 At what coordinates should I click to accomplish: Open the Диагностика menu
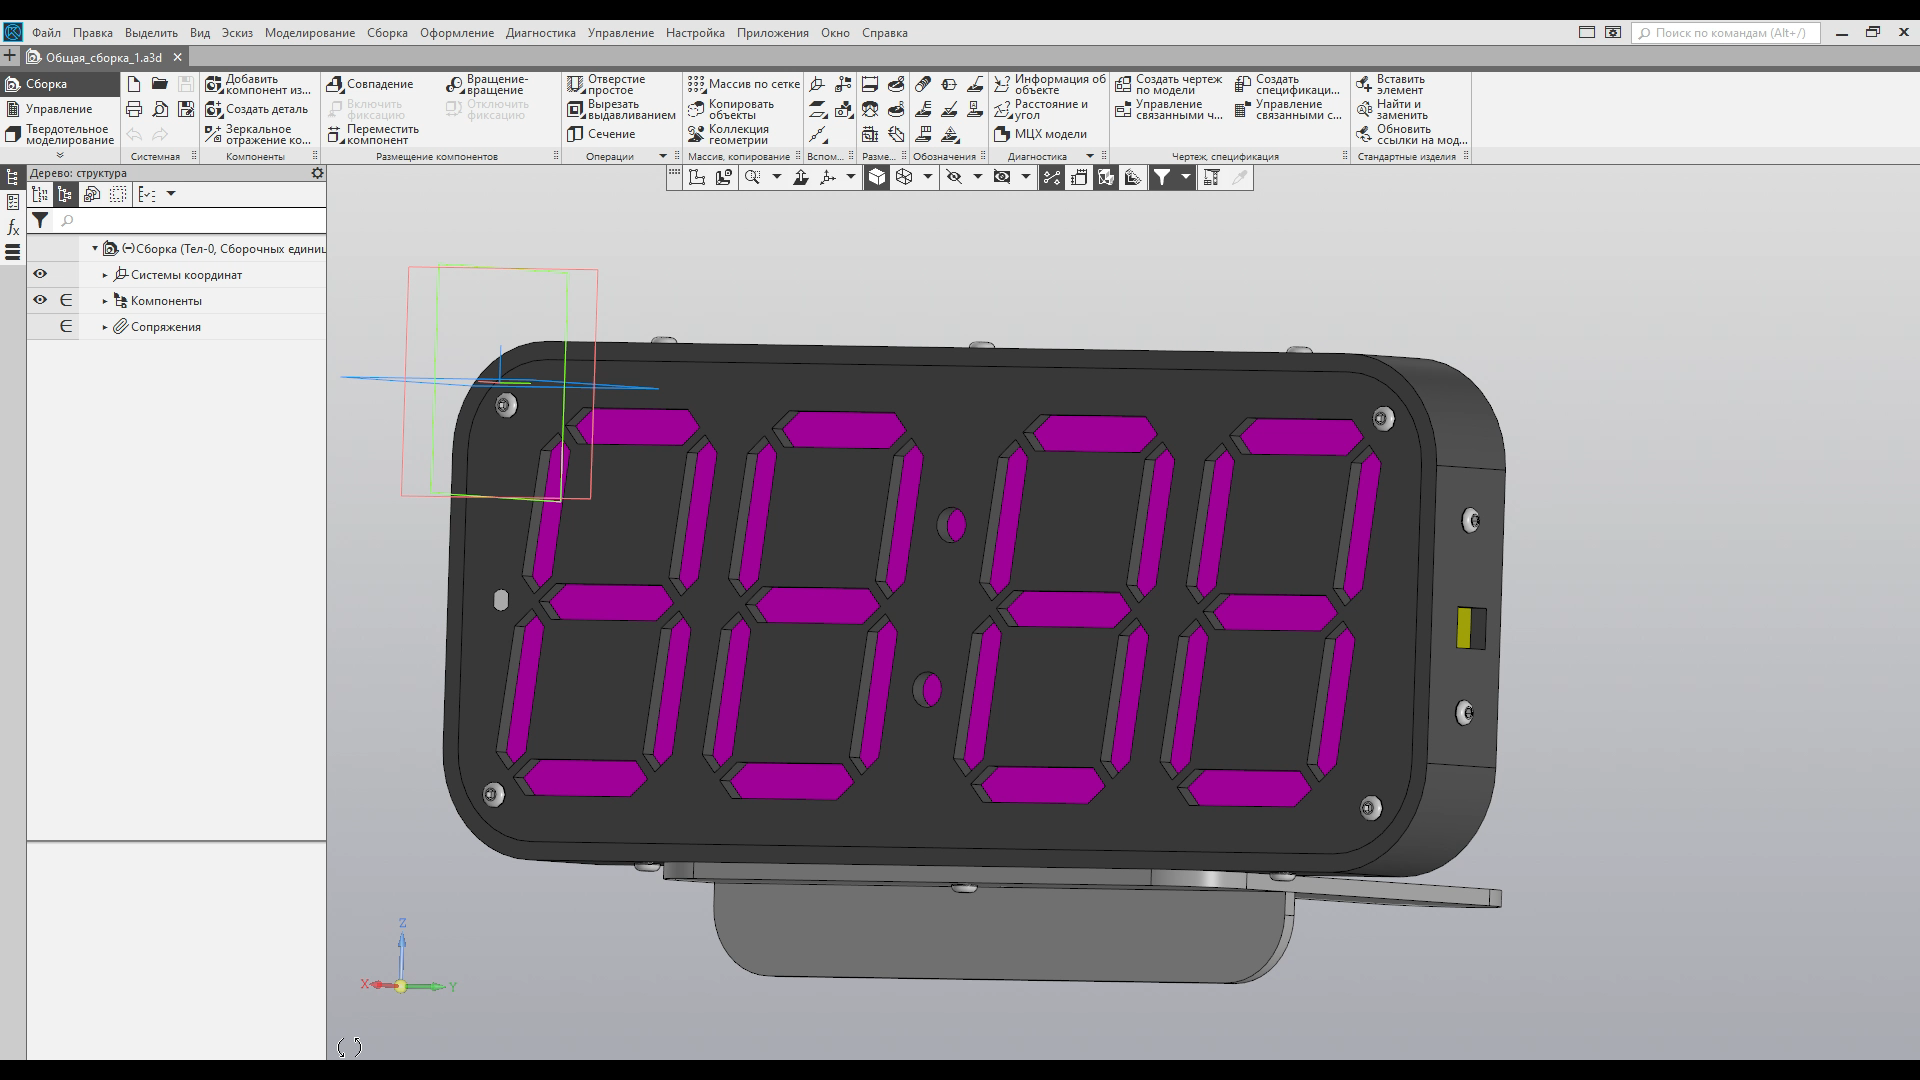pos(540,33)
